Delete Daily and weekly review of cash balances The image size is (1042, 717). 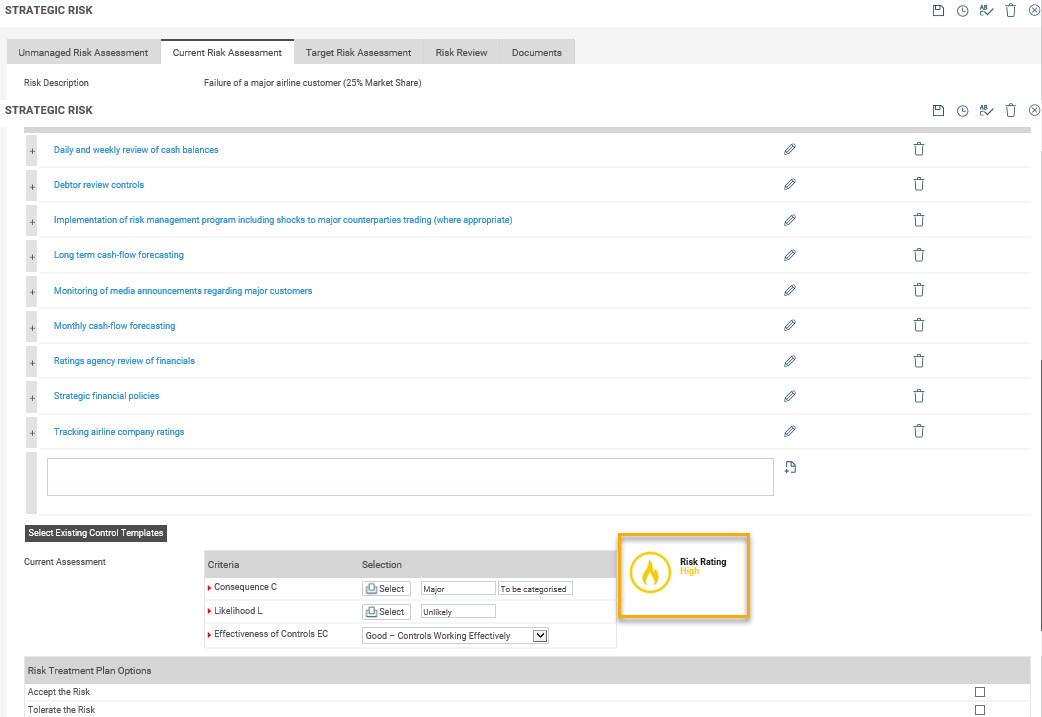(918, 149)
